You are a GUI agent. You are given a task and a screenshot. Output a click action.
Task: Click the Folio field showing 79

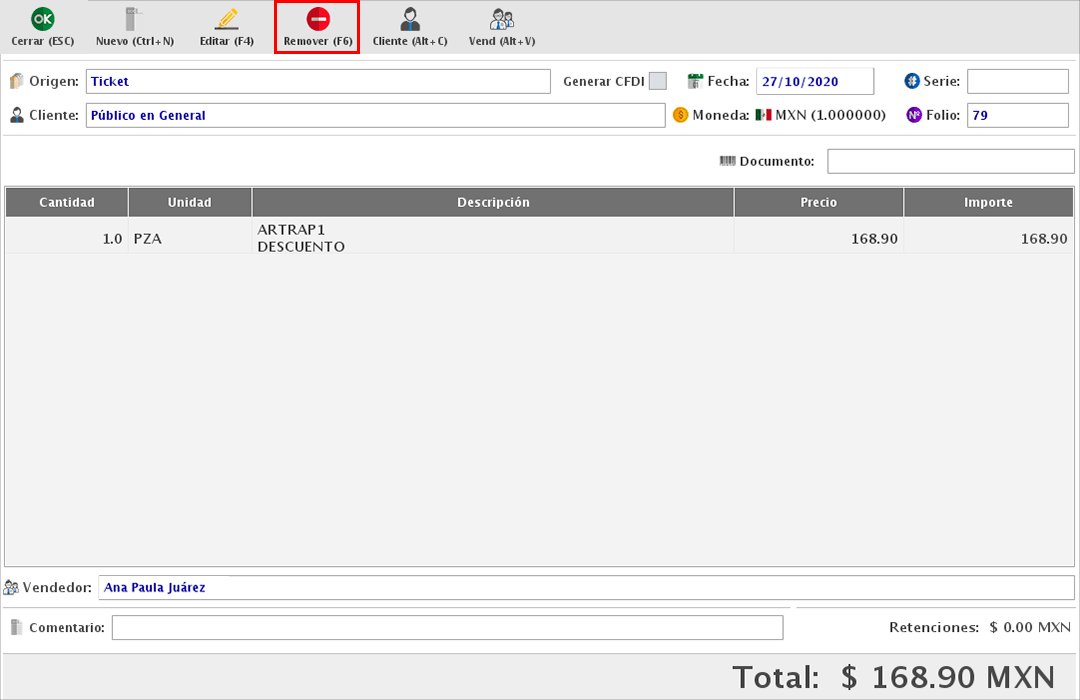pyautogui.click(x=1017, y=115)
